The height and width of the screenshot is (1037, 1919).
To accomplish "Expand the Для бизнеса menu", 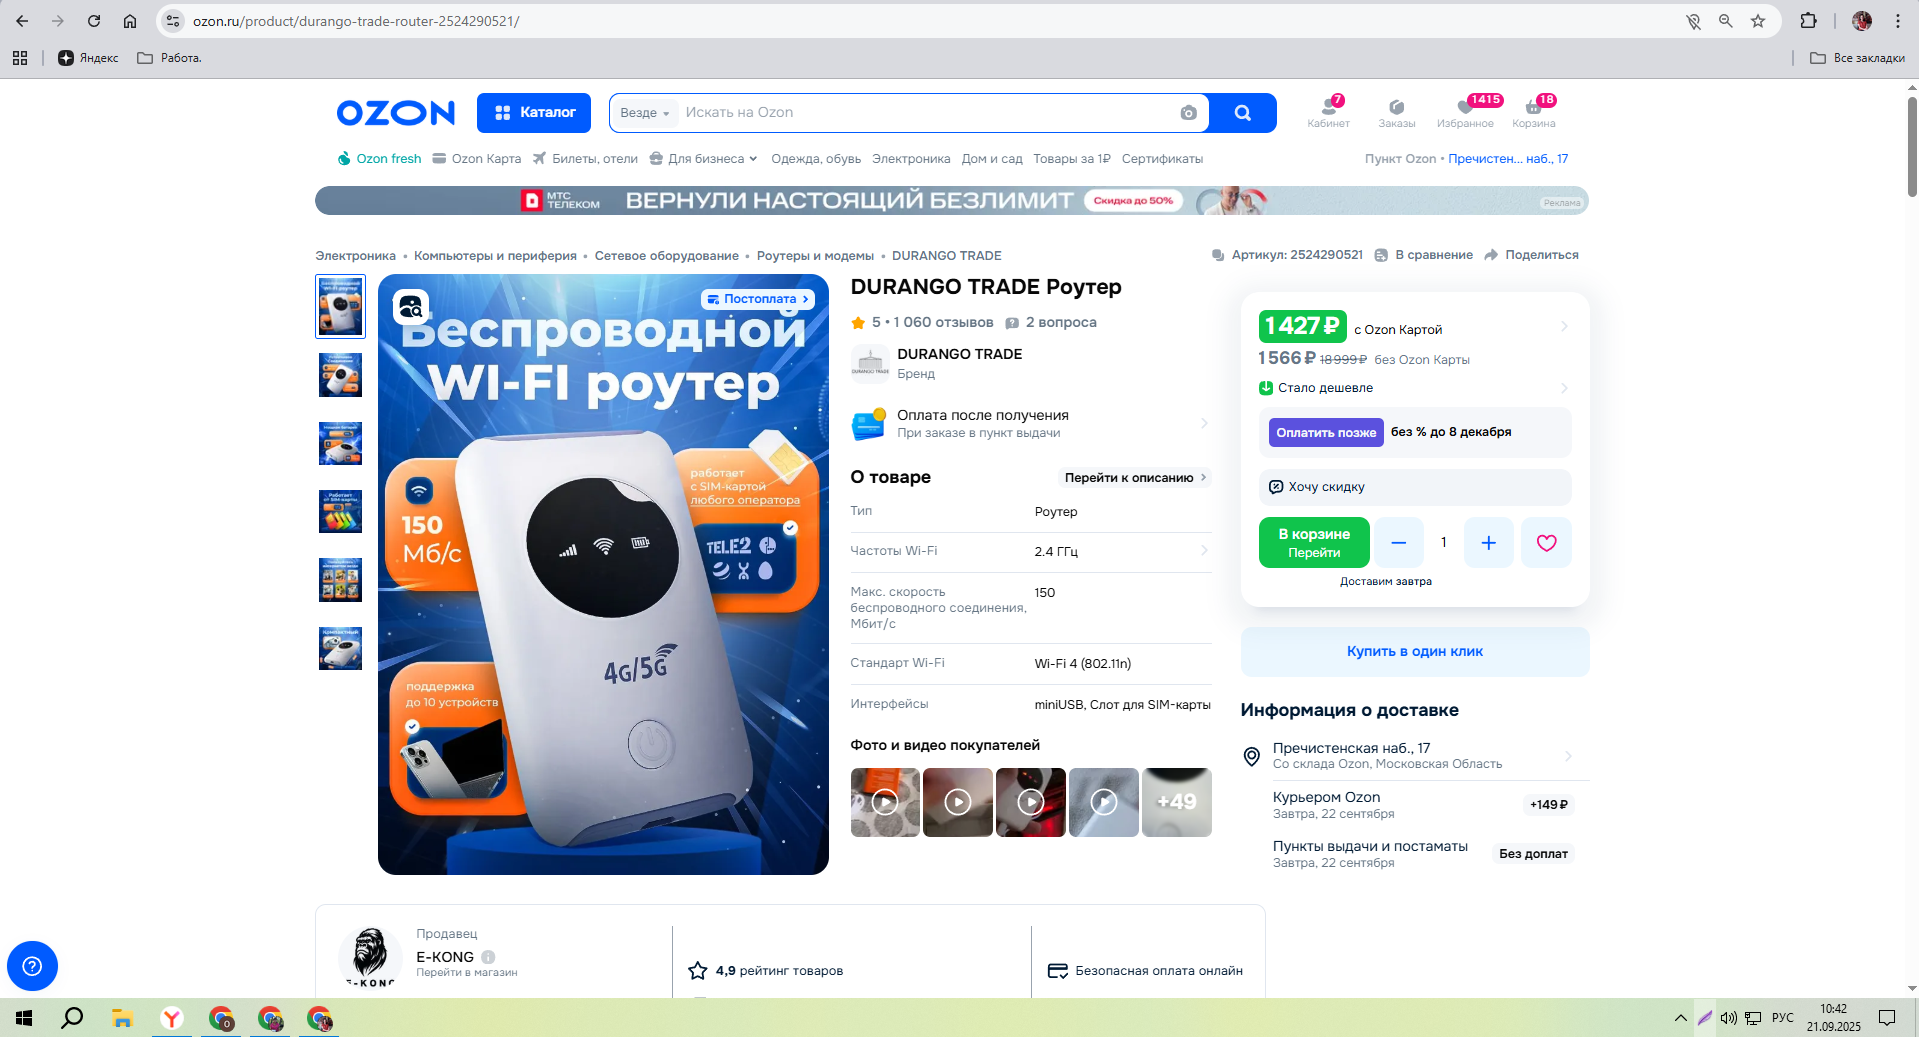I will (704, 159).
